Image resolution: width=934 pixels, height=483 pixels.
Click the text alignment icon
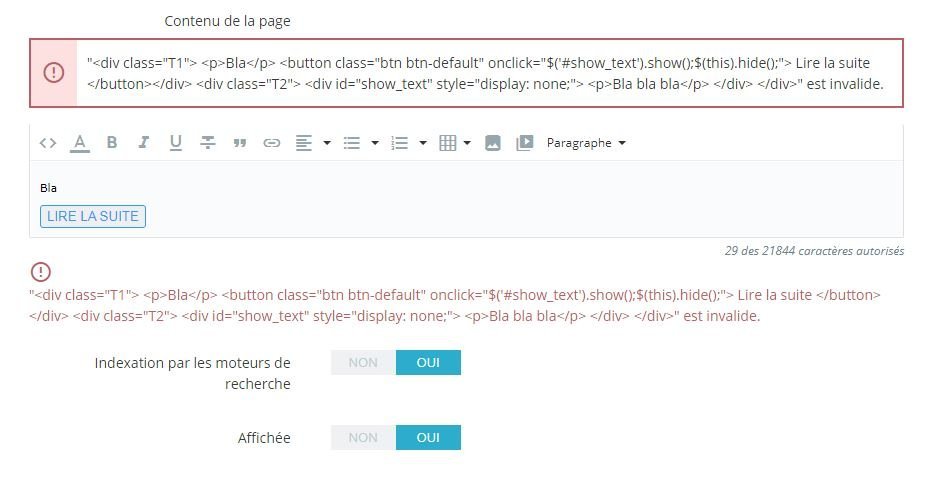(304, 143)
